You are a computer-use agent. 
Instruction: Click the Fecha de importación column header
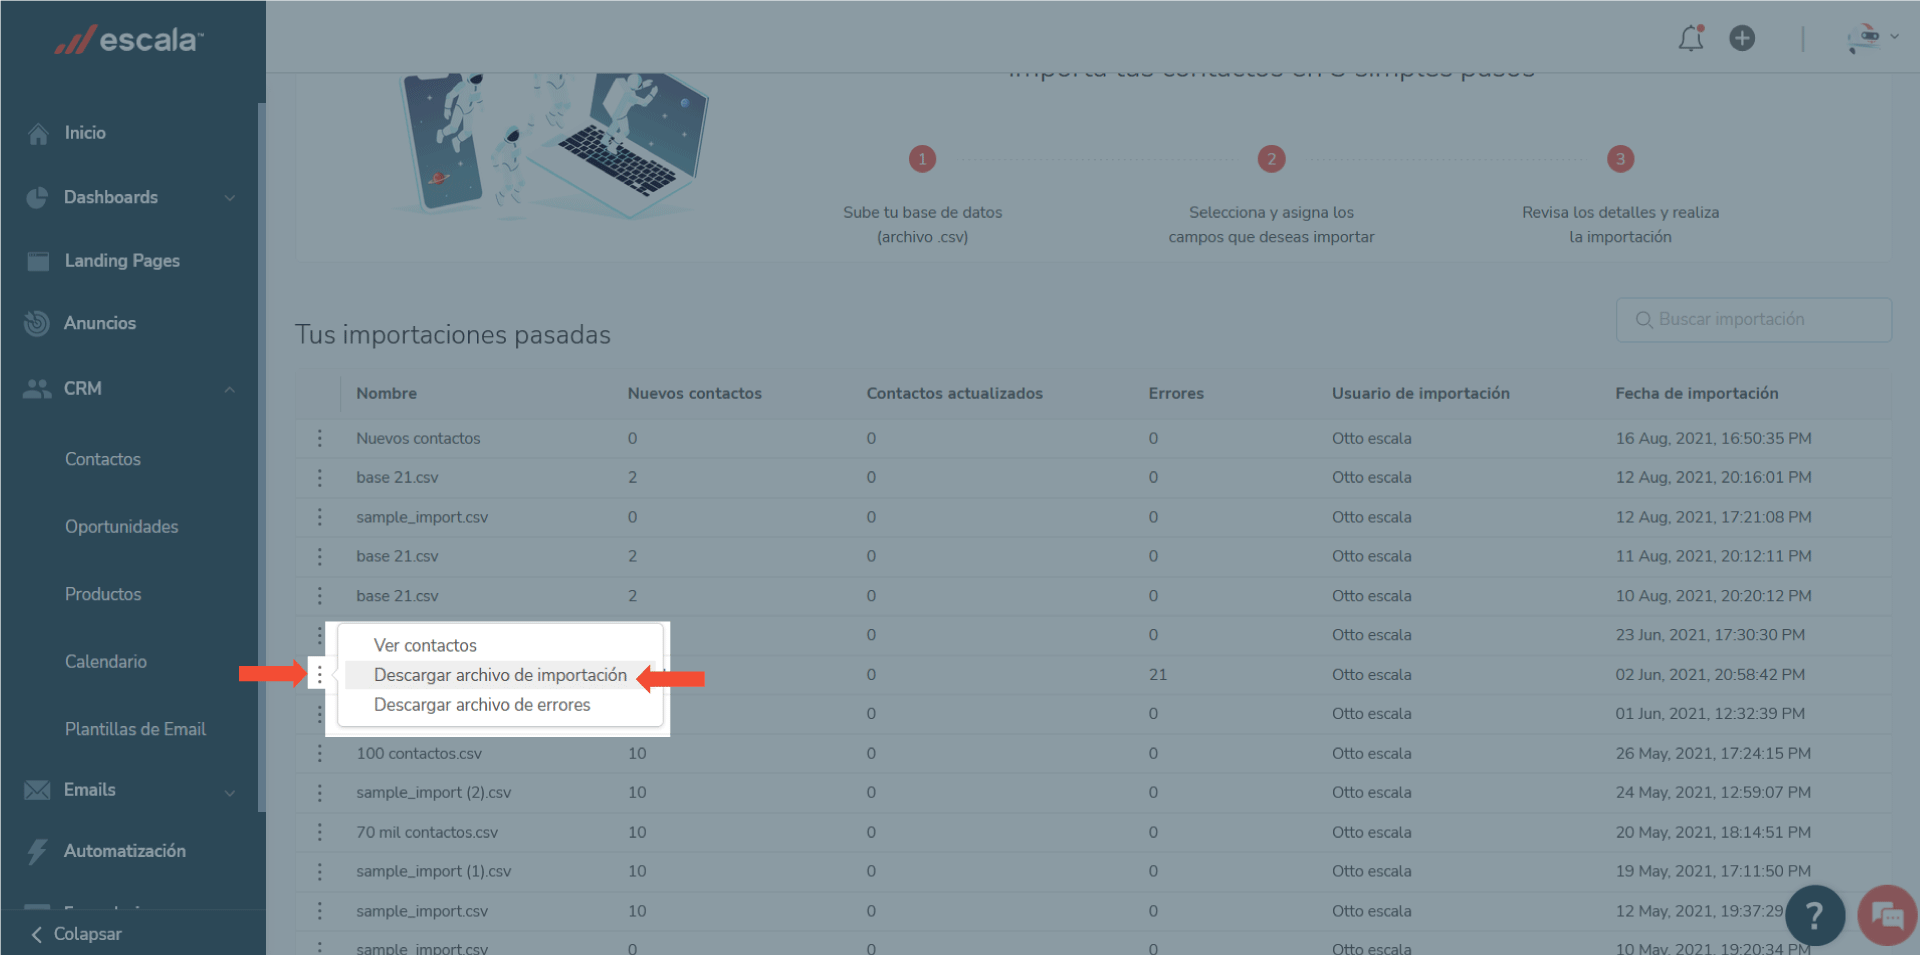point(1696,393)
